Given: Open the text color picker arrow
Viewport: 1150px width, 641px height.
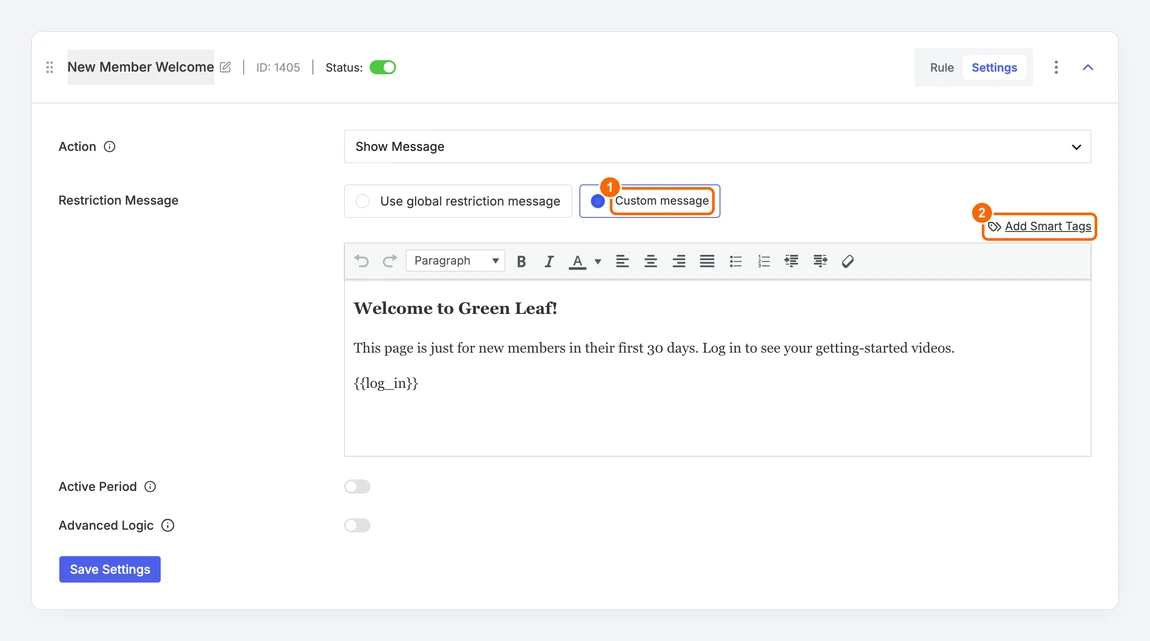Looking at the screenshot, I should coord(598,261).
